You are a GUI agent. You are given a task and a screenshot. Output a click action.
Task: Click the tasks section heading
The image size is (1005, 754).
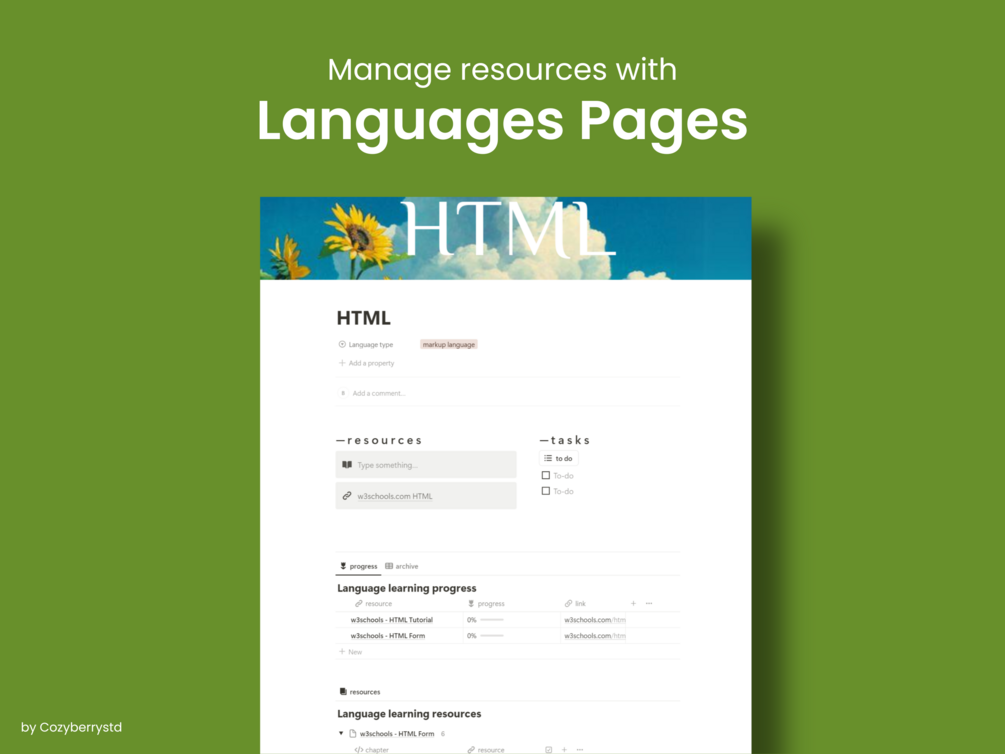pos(565,440)
